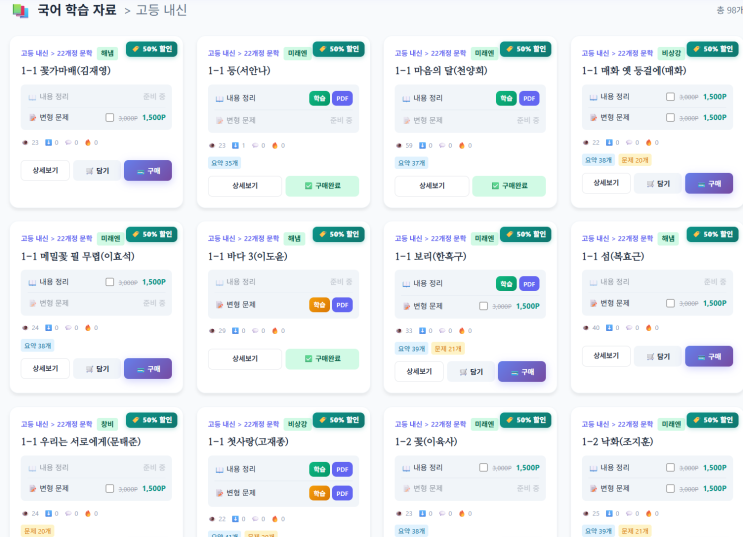This screenshot has width=743, height=537.
Task: Click 구매완료 on 바다 3(이도윤) card
Action: (x=322, y=358)
